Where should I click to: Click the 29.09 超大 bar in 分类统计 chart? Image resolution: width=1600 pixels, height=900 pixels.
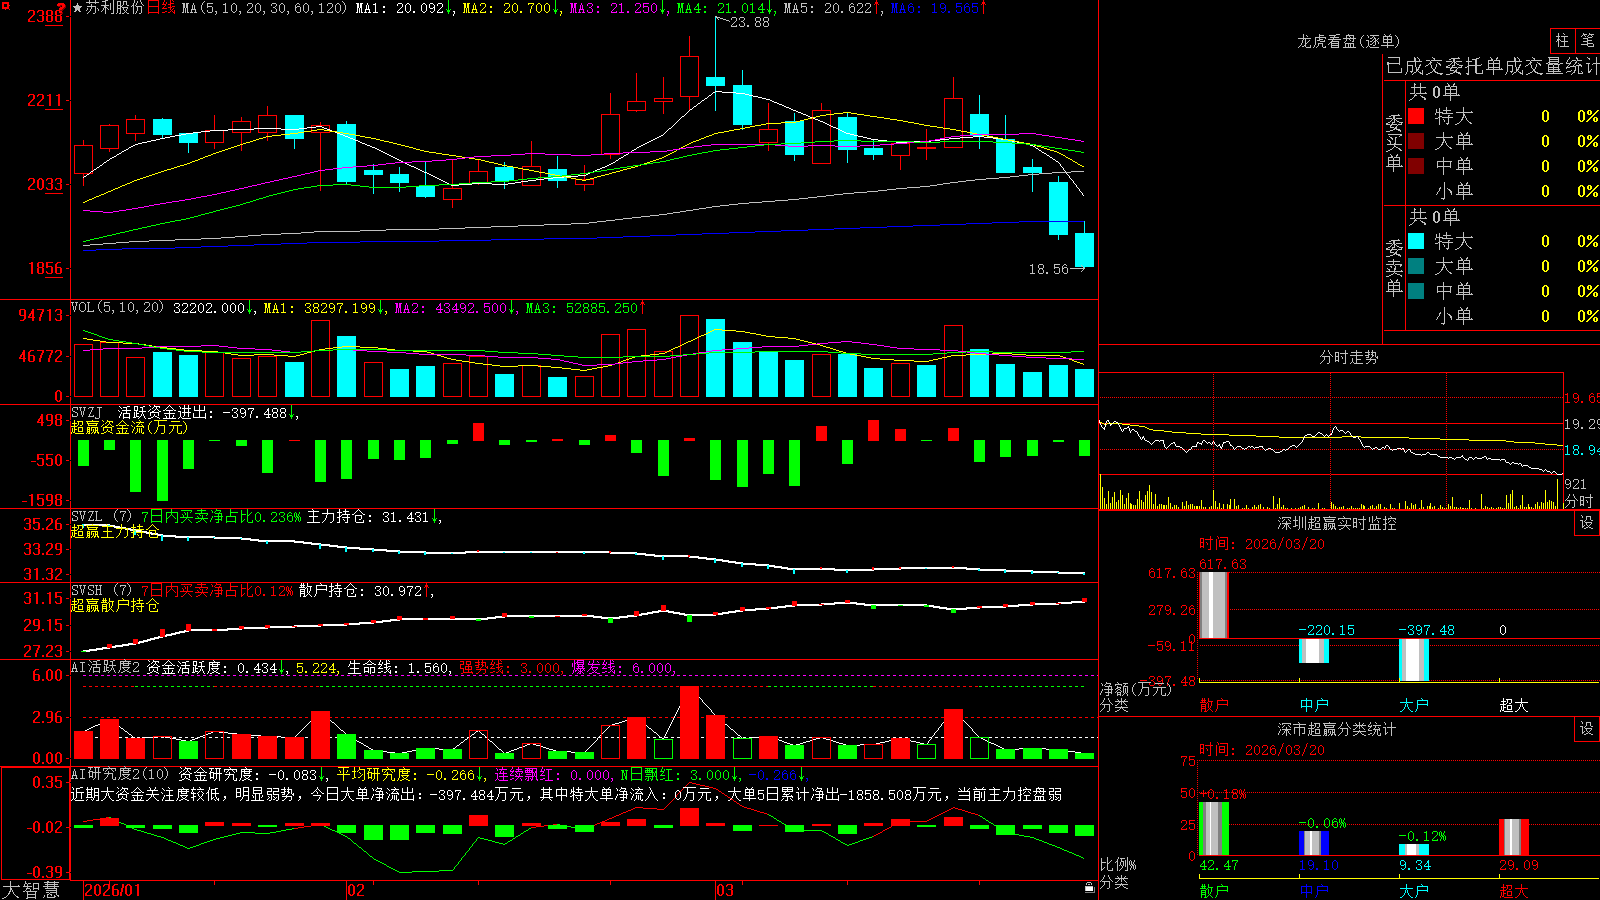[1514, 838]
